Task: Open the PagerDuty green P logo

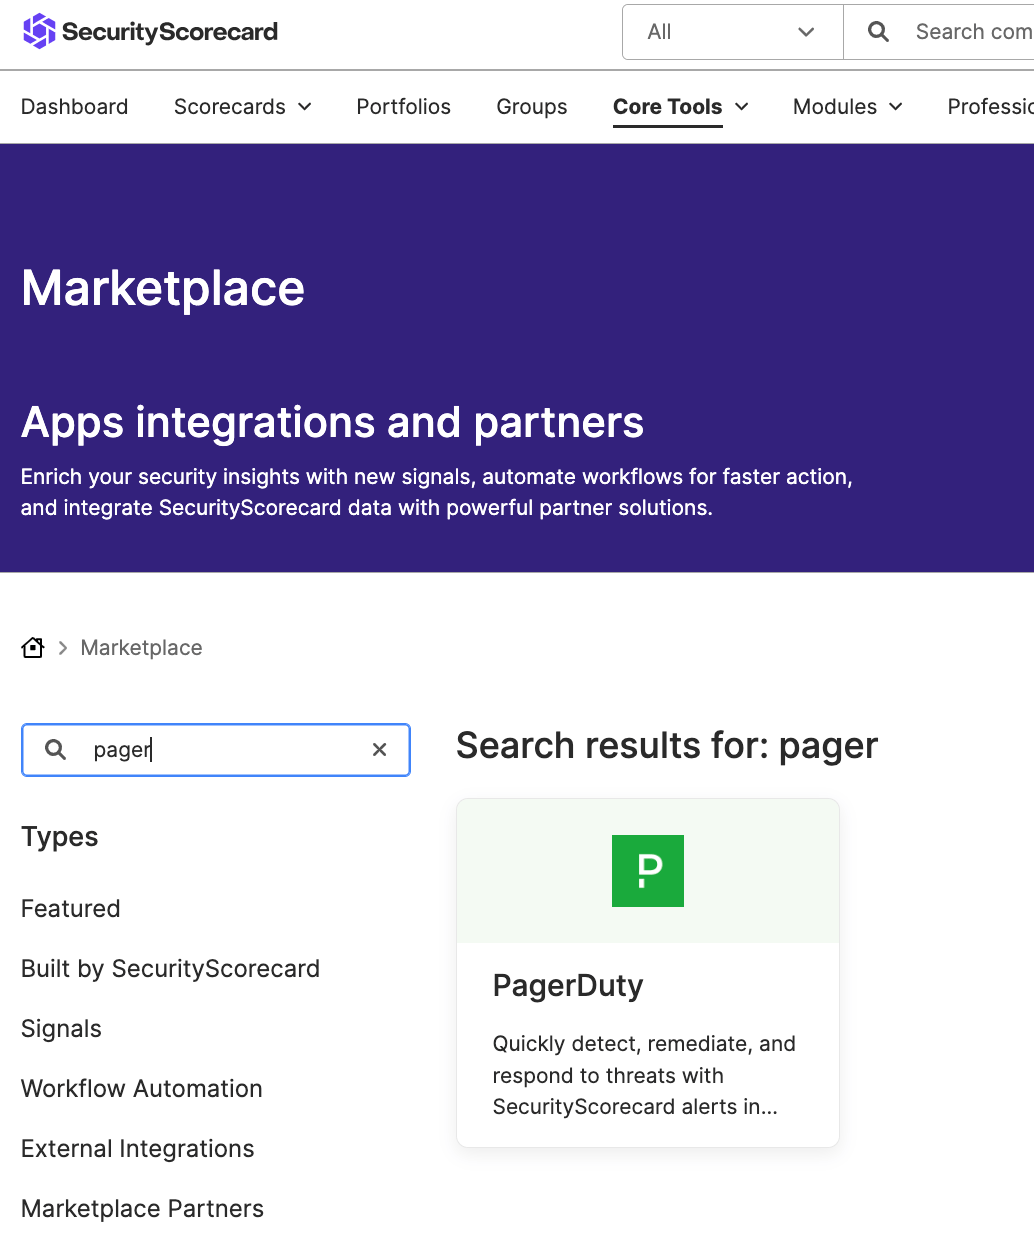Action: point(647,870)
